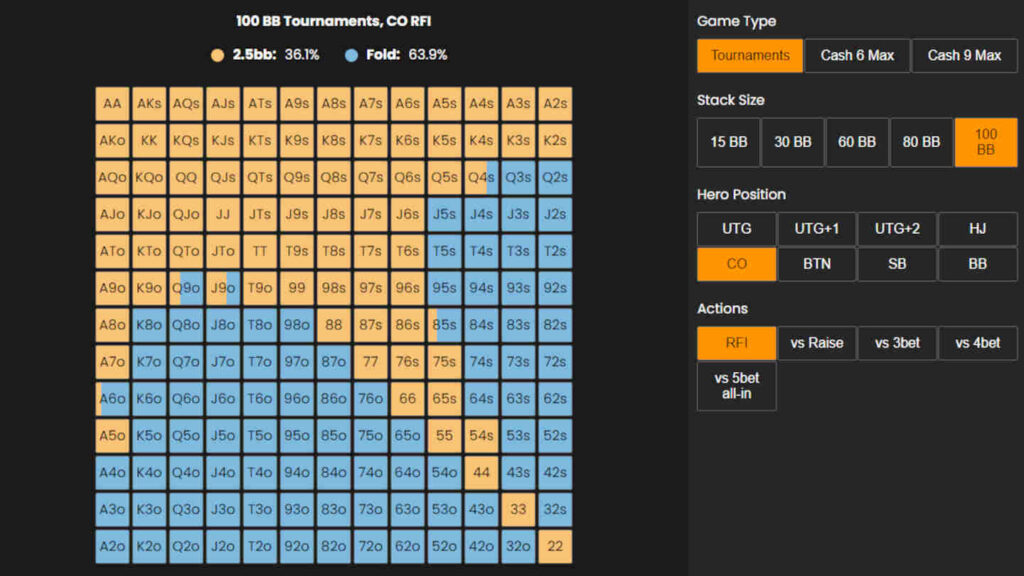Select the SB hero position
The image size is (1024, 576).
click(x=897, y=264)
